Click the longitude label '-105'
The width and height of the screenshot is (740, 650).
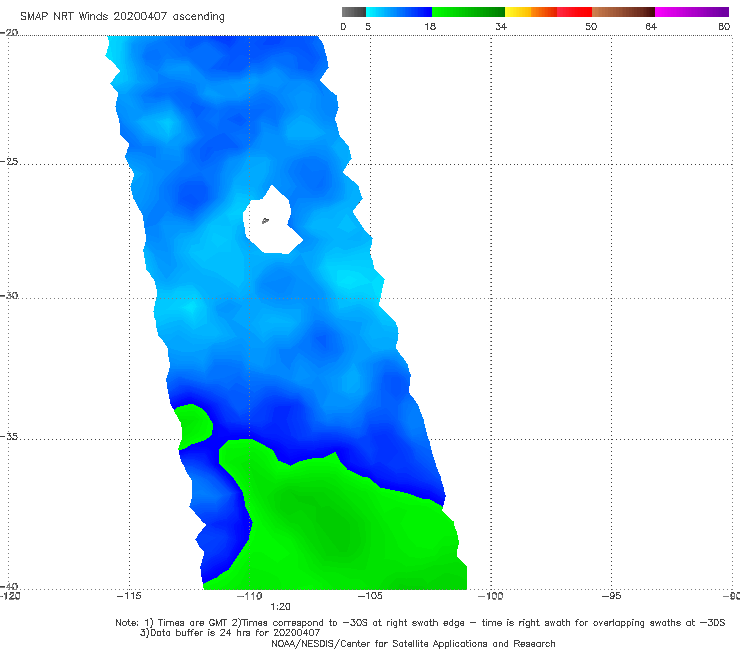(370, 596)
